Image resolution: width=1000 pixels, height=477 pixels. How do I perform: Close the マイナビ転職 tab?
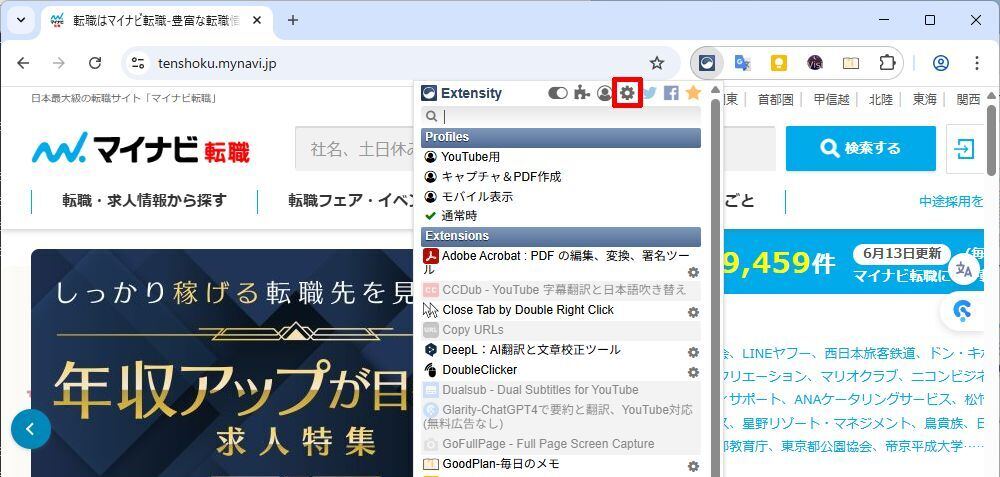point(257,20)
